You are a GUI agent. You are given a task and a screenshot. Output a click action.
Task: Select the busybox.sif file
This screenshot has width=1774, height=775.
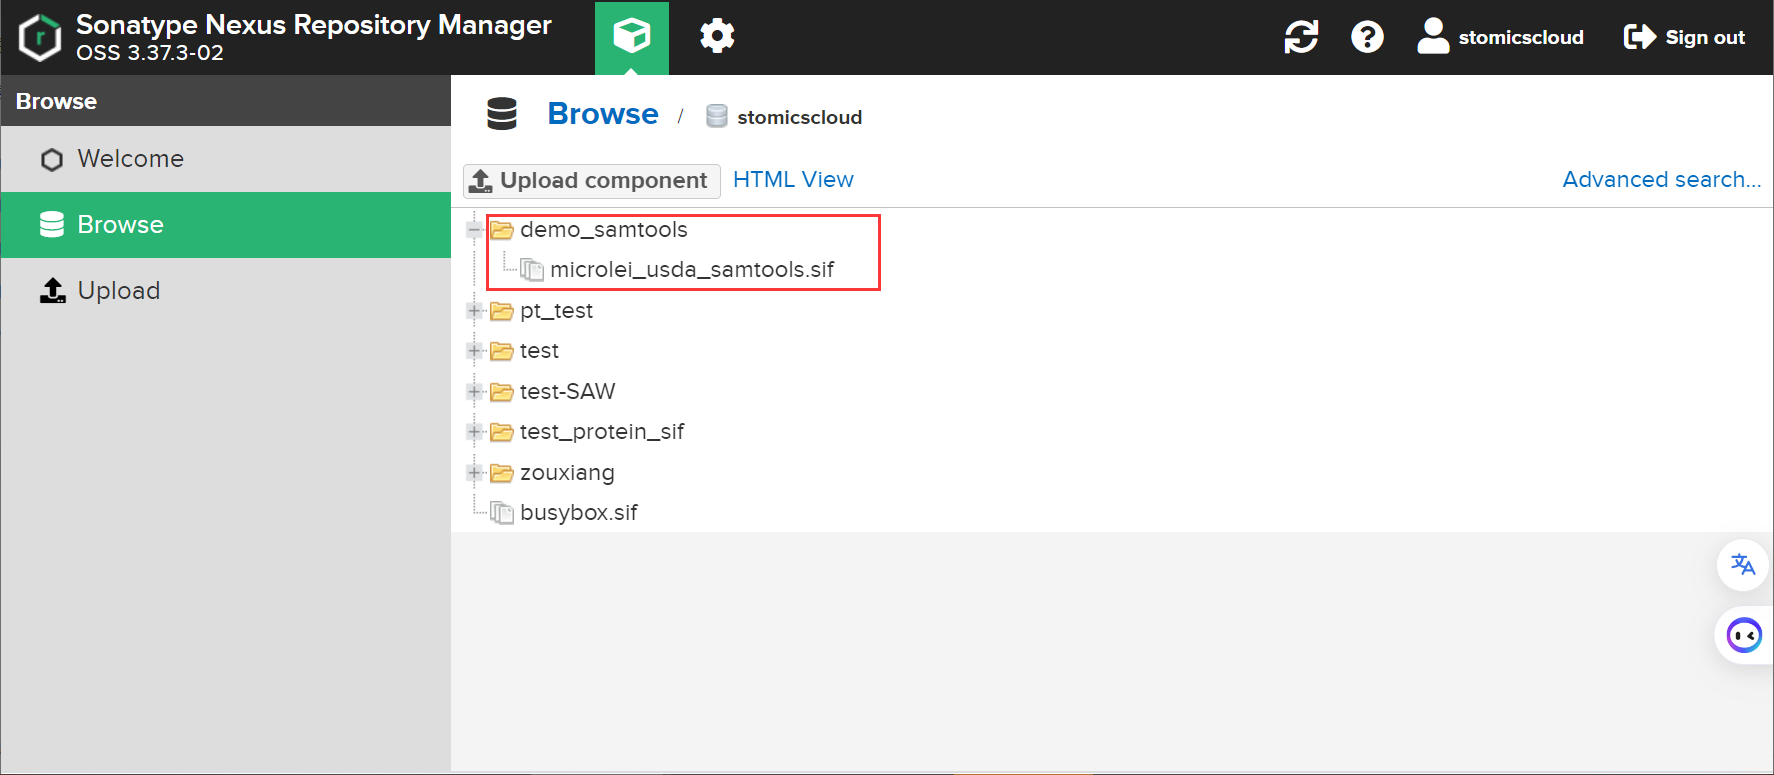(578, 513)
